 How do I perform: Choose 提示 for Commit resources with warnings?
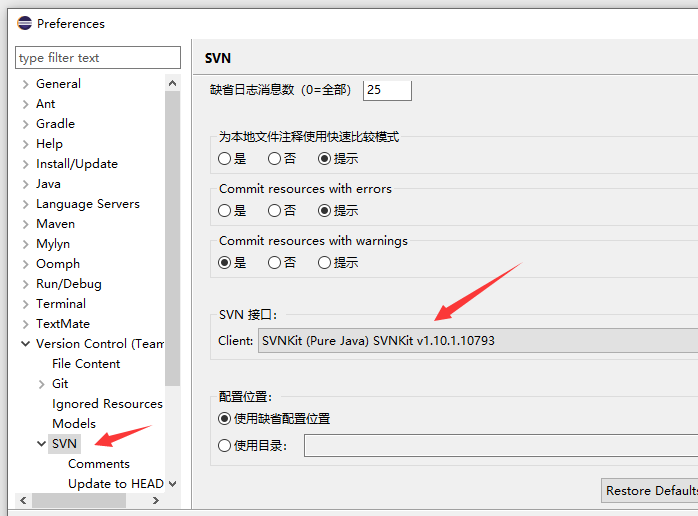(x=325, y=263)
